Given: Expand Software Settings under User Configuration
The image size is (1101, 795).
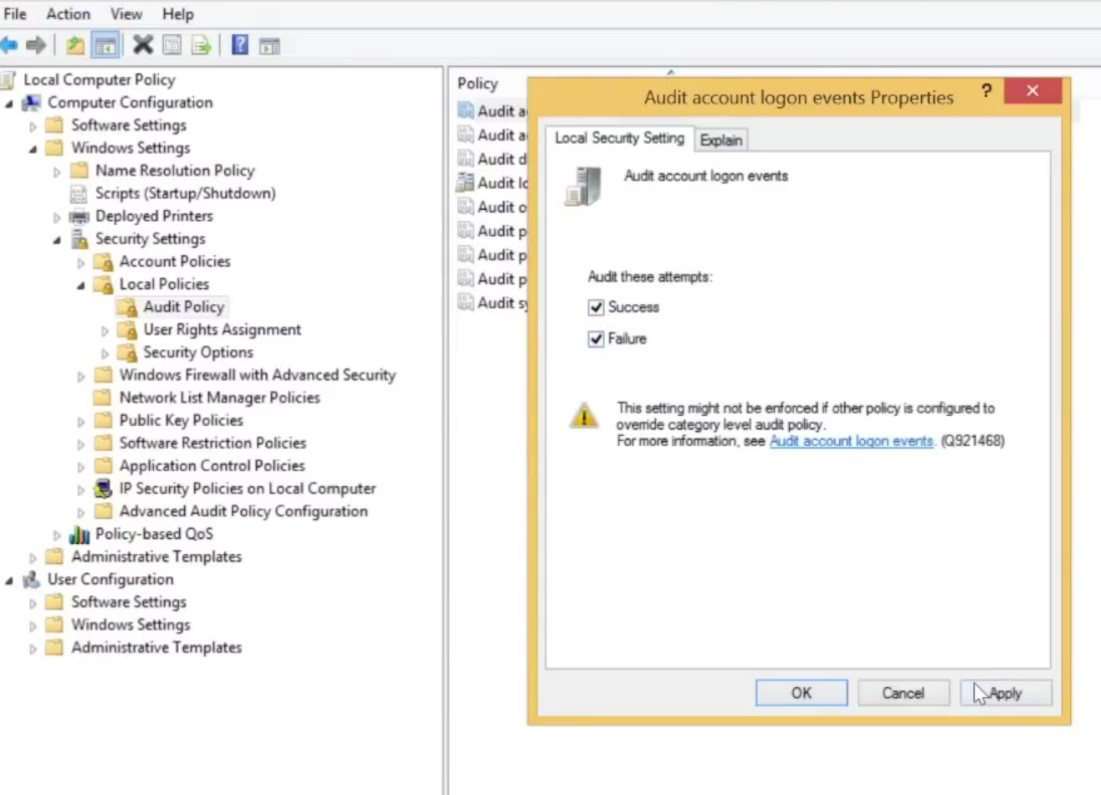Looking at the screenshot, I should (x=33, y=603).
